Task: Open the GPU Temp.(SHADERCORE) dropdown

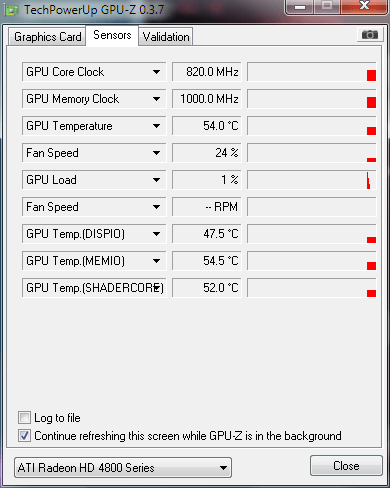Action: pyautogui.click(x=156, y=288)
